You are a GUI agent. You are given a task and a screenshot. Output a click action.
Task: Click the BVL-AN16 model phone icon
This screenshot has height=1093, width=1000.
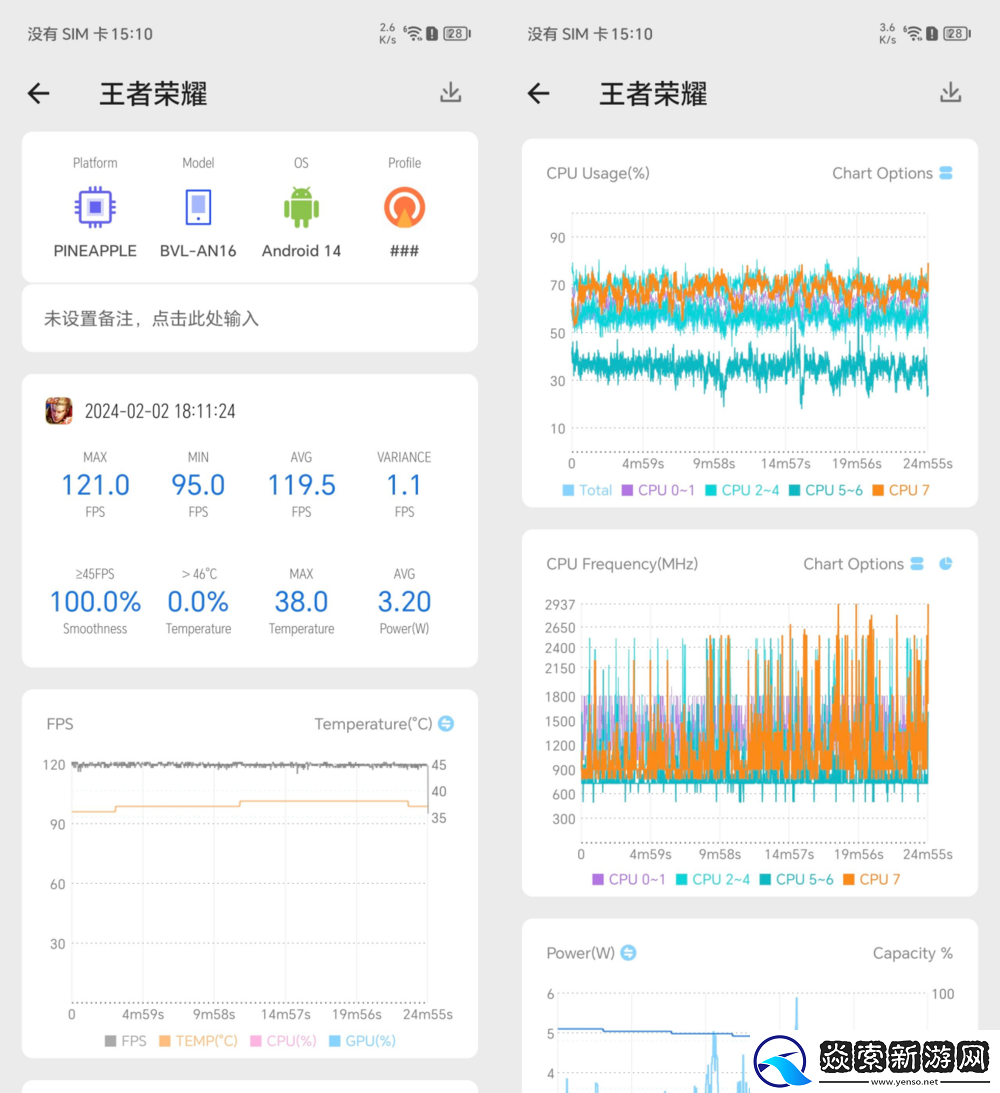click(197, 207)
